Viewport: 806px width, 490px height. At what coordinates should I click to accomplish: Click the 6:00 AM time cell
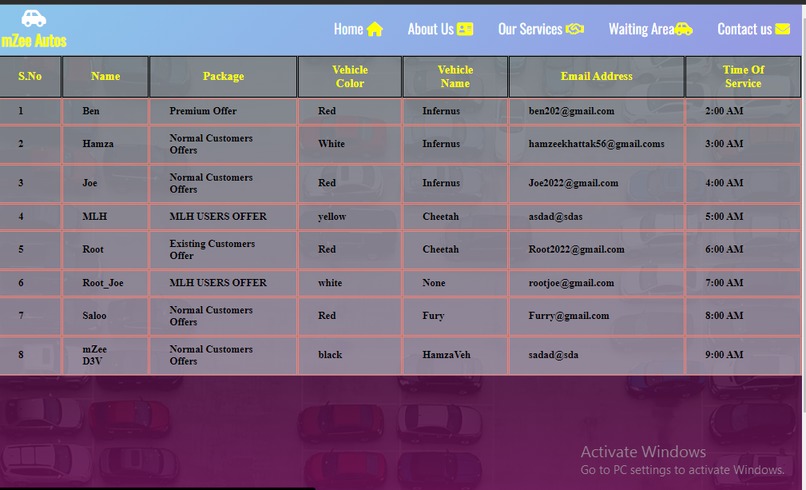coord(743,249)
